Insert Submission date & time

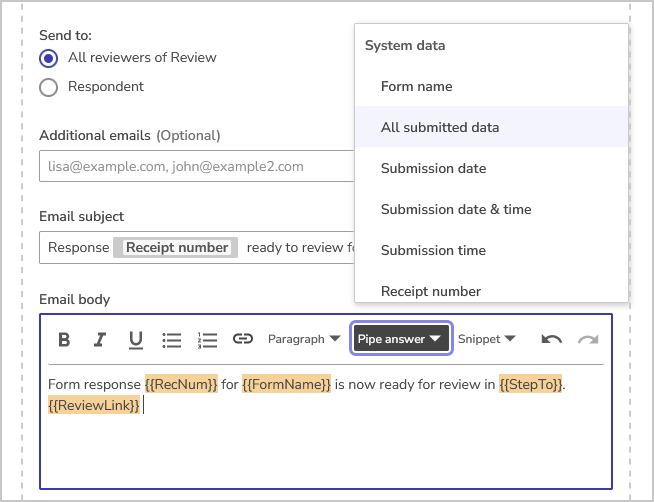tap(491, 209)
